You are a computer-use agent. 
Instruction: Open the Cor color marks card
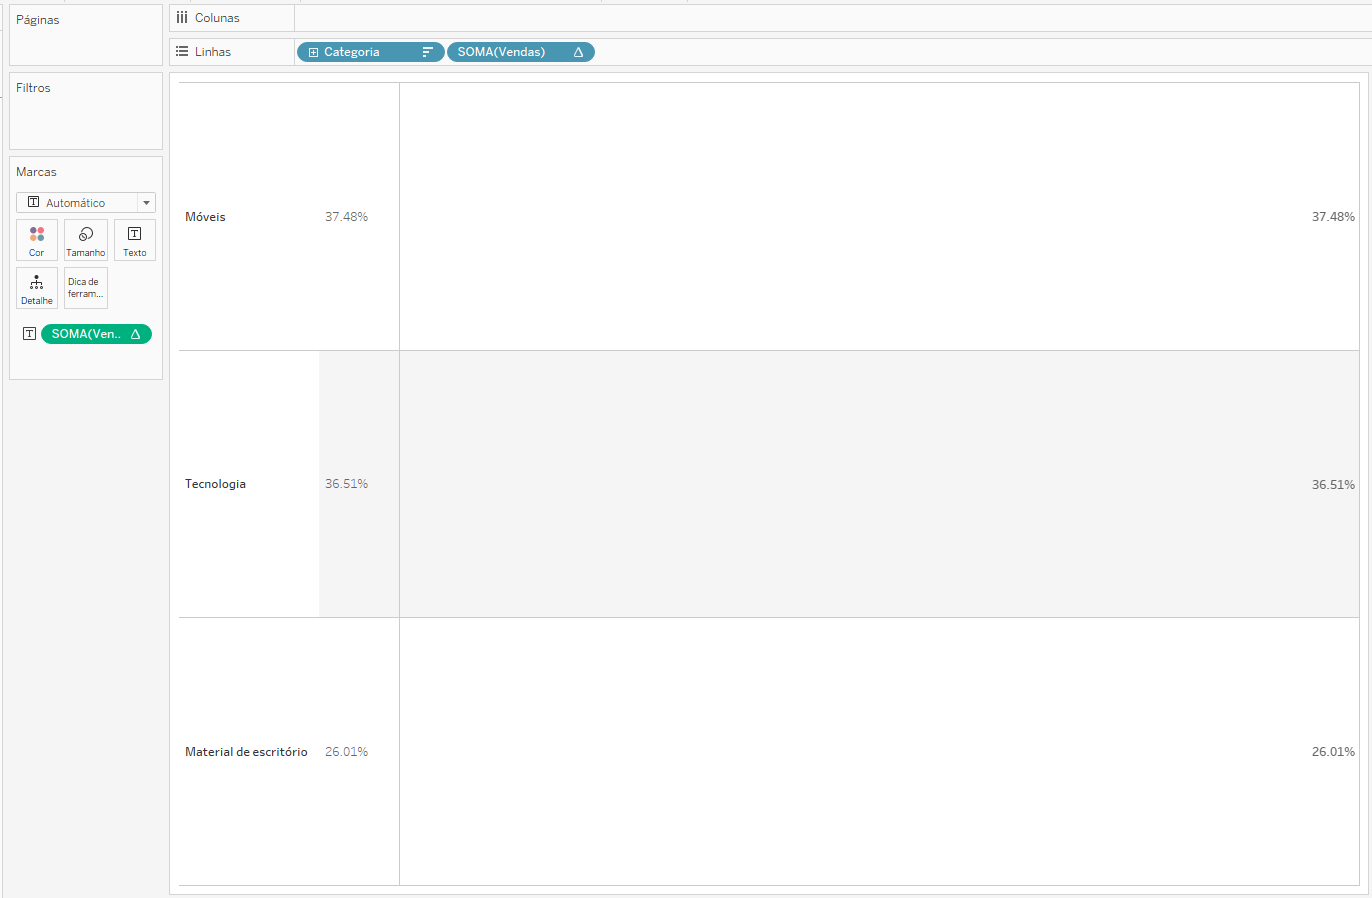click(37, 240)
